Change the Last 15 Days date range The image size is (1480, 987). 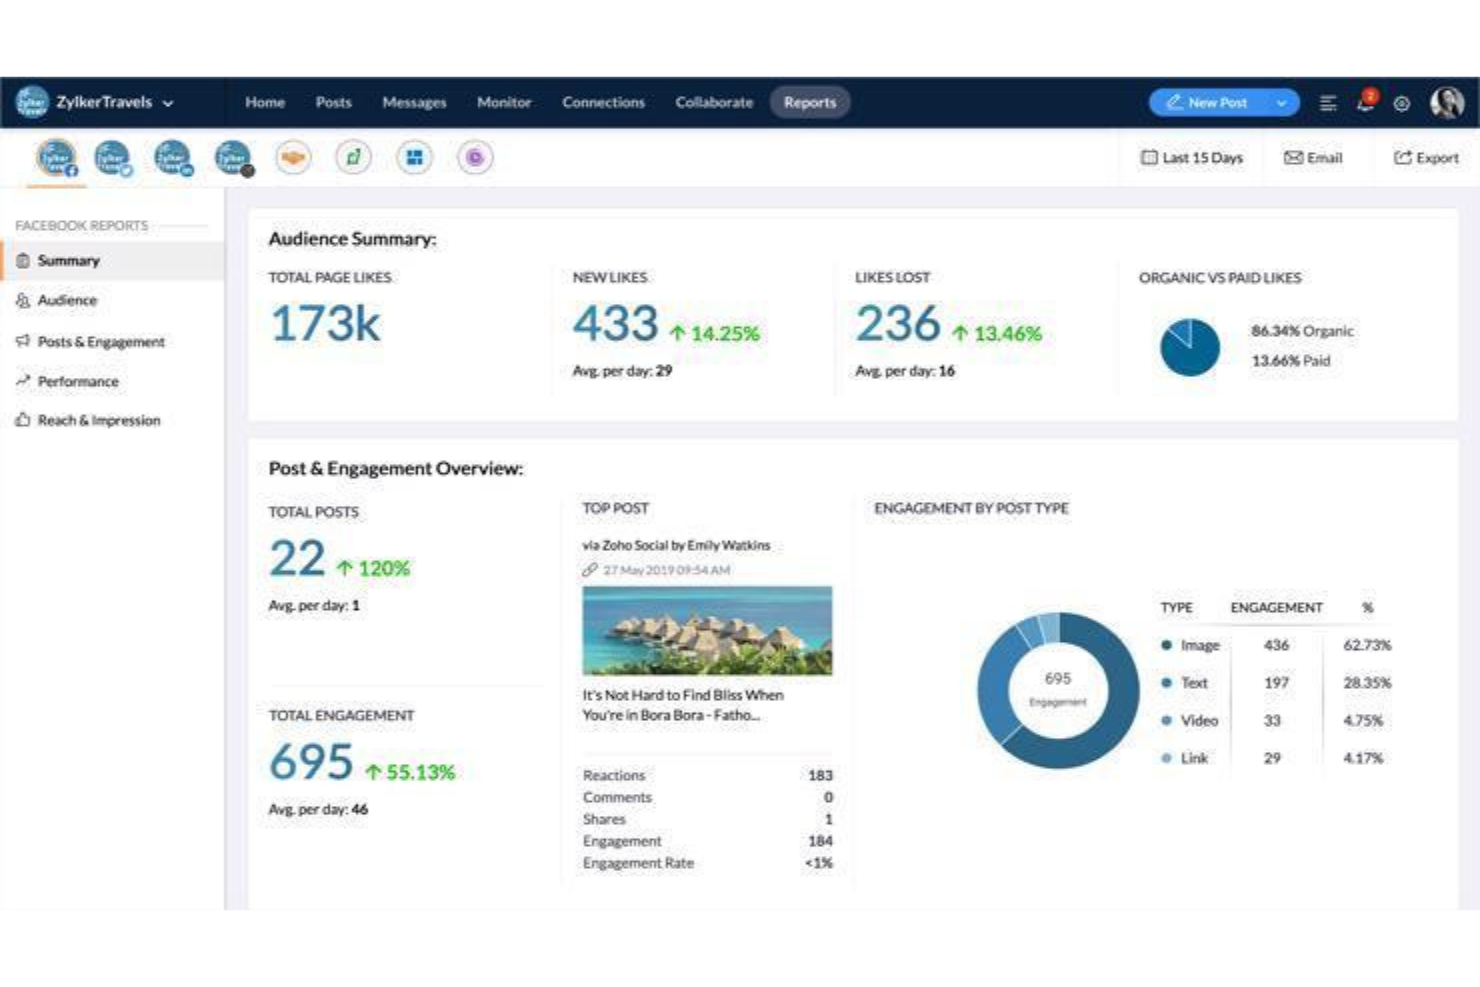tap(1193, 157)
